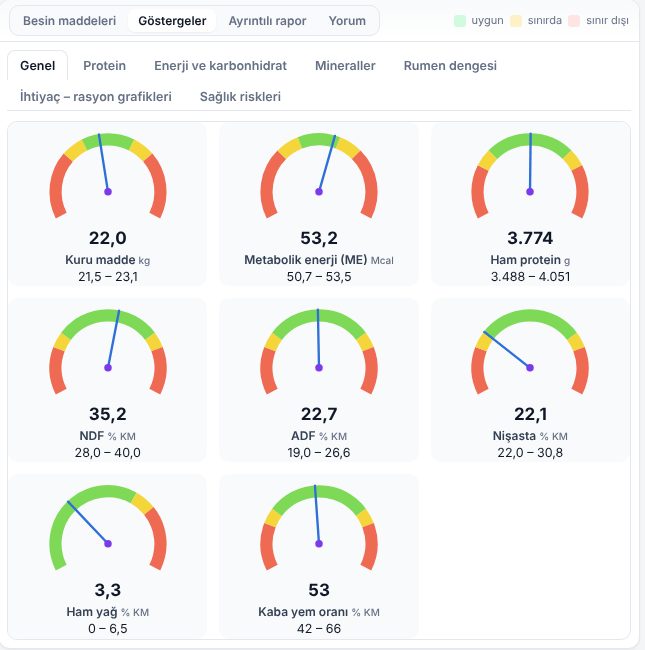Click the range text 42 – 66
This screenshot has height=650, width=645.
tap(319, 628)
